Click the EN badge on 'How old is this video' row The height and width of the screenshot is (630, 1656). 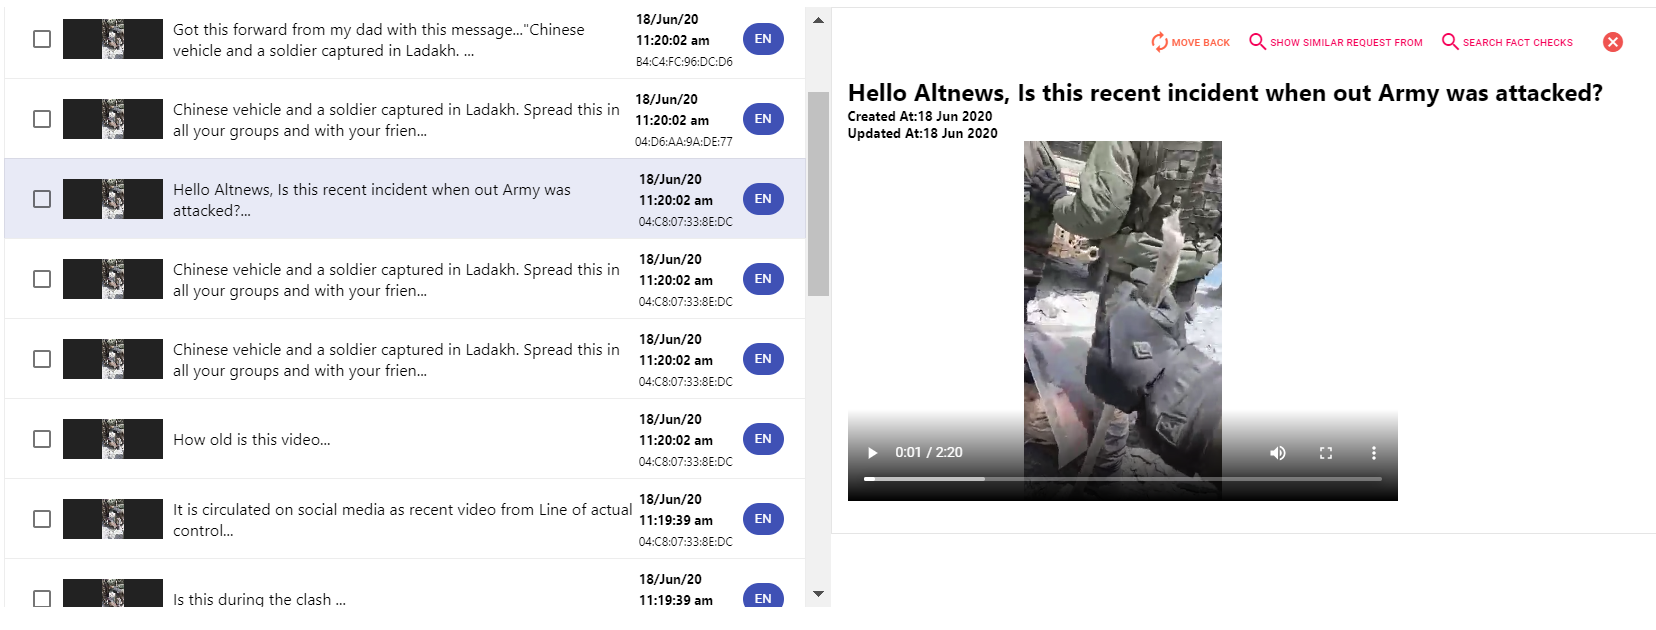763,439
